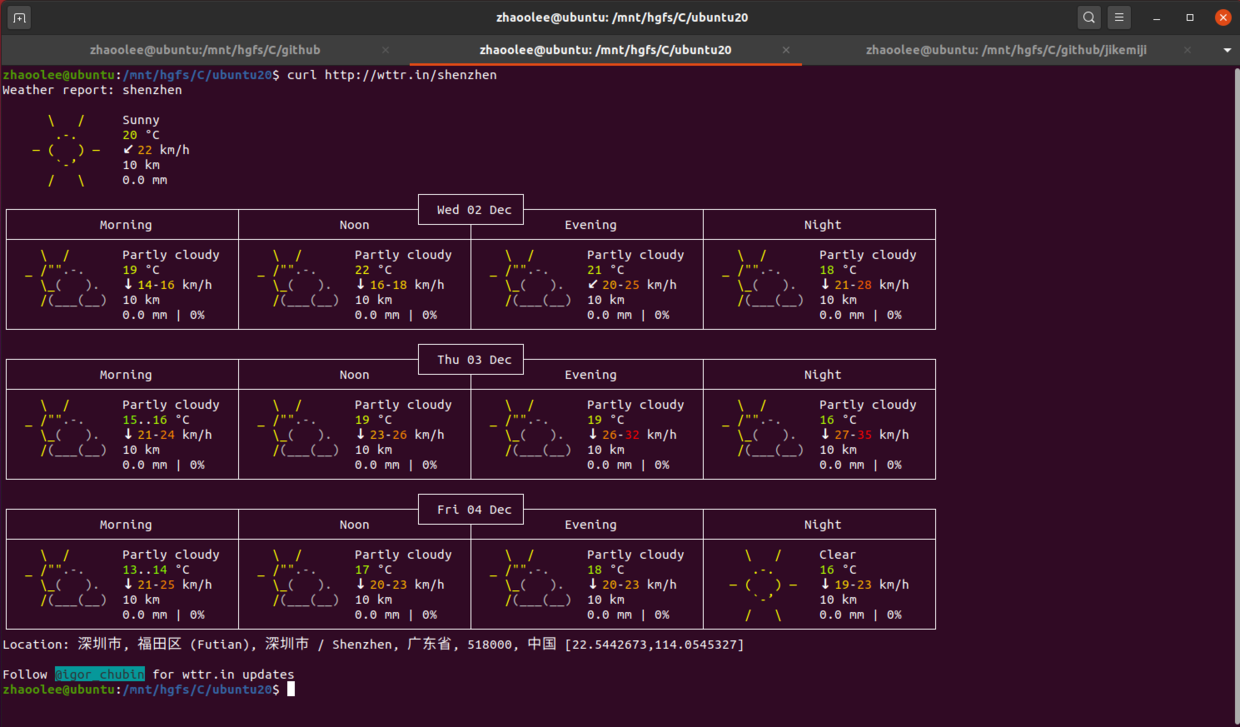
Task: Close the active ubuntu20 tab
Action: [786, 50]
